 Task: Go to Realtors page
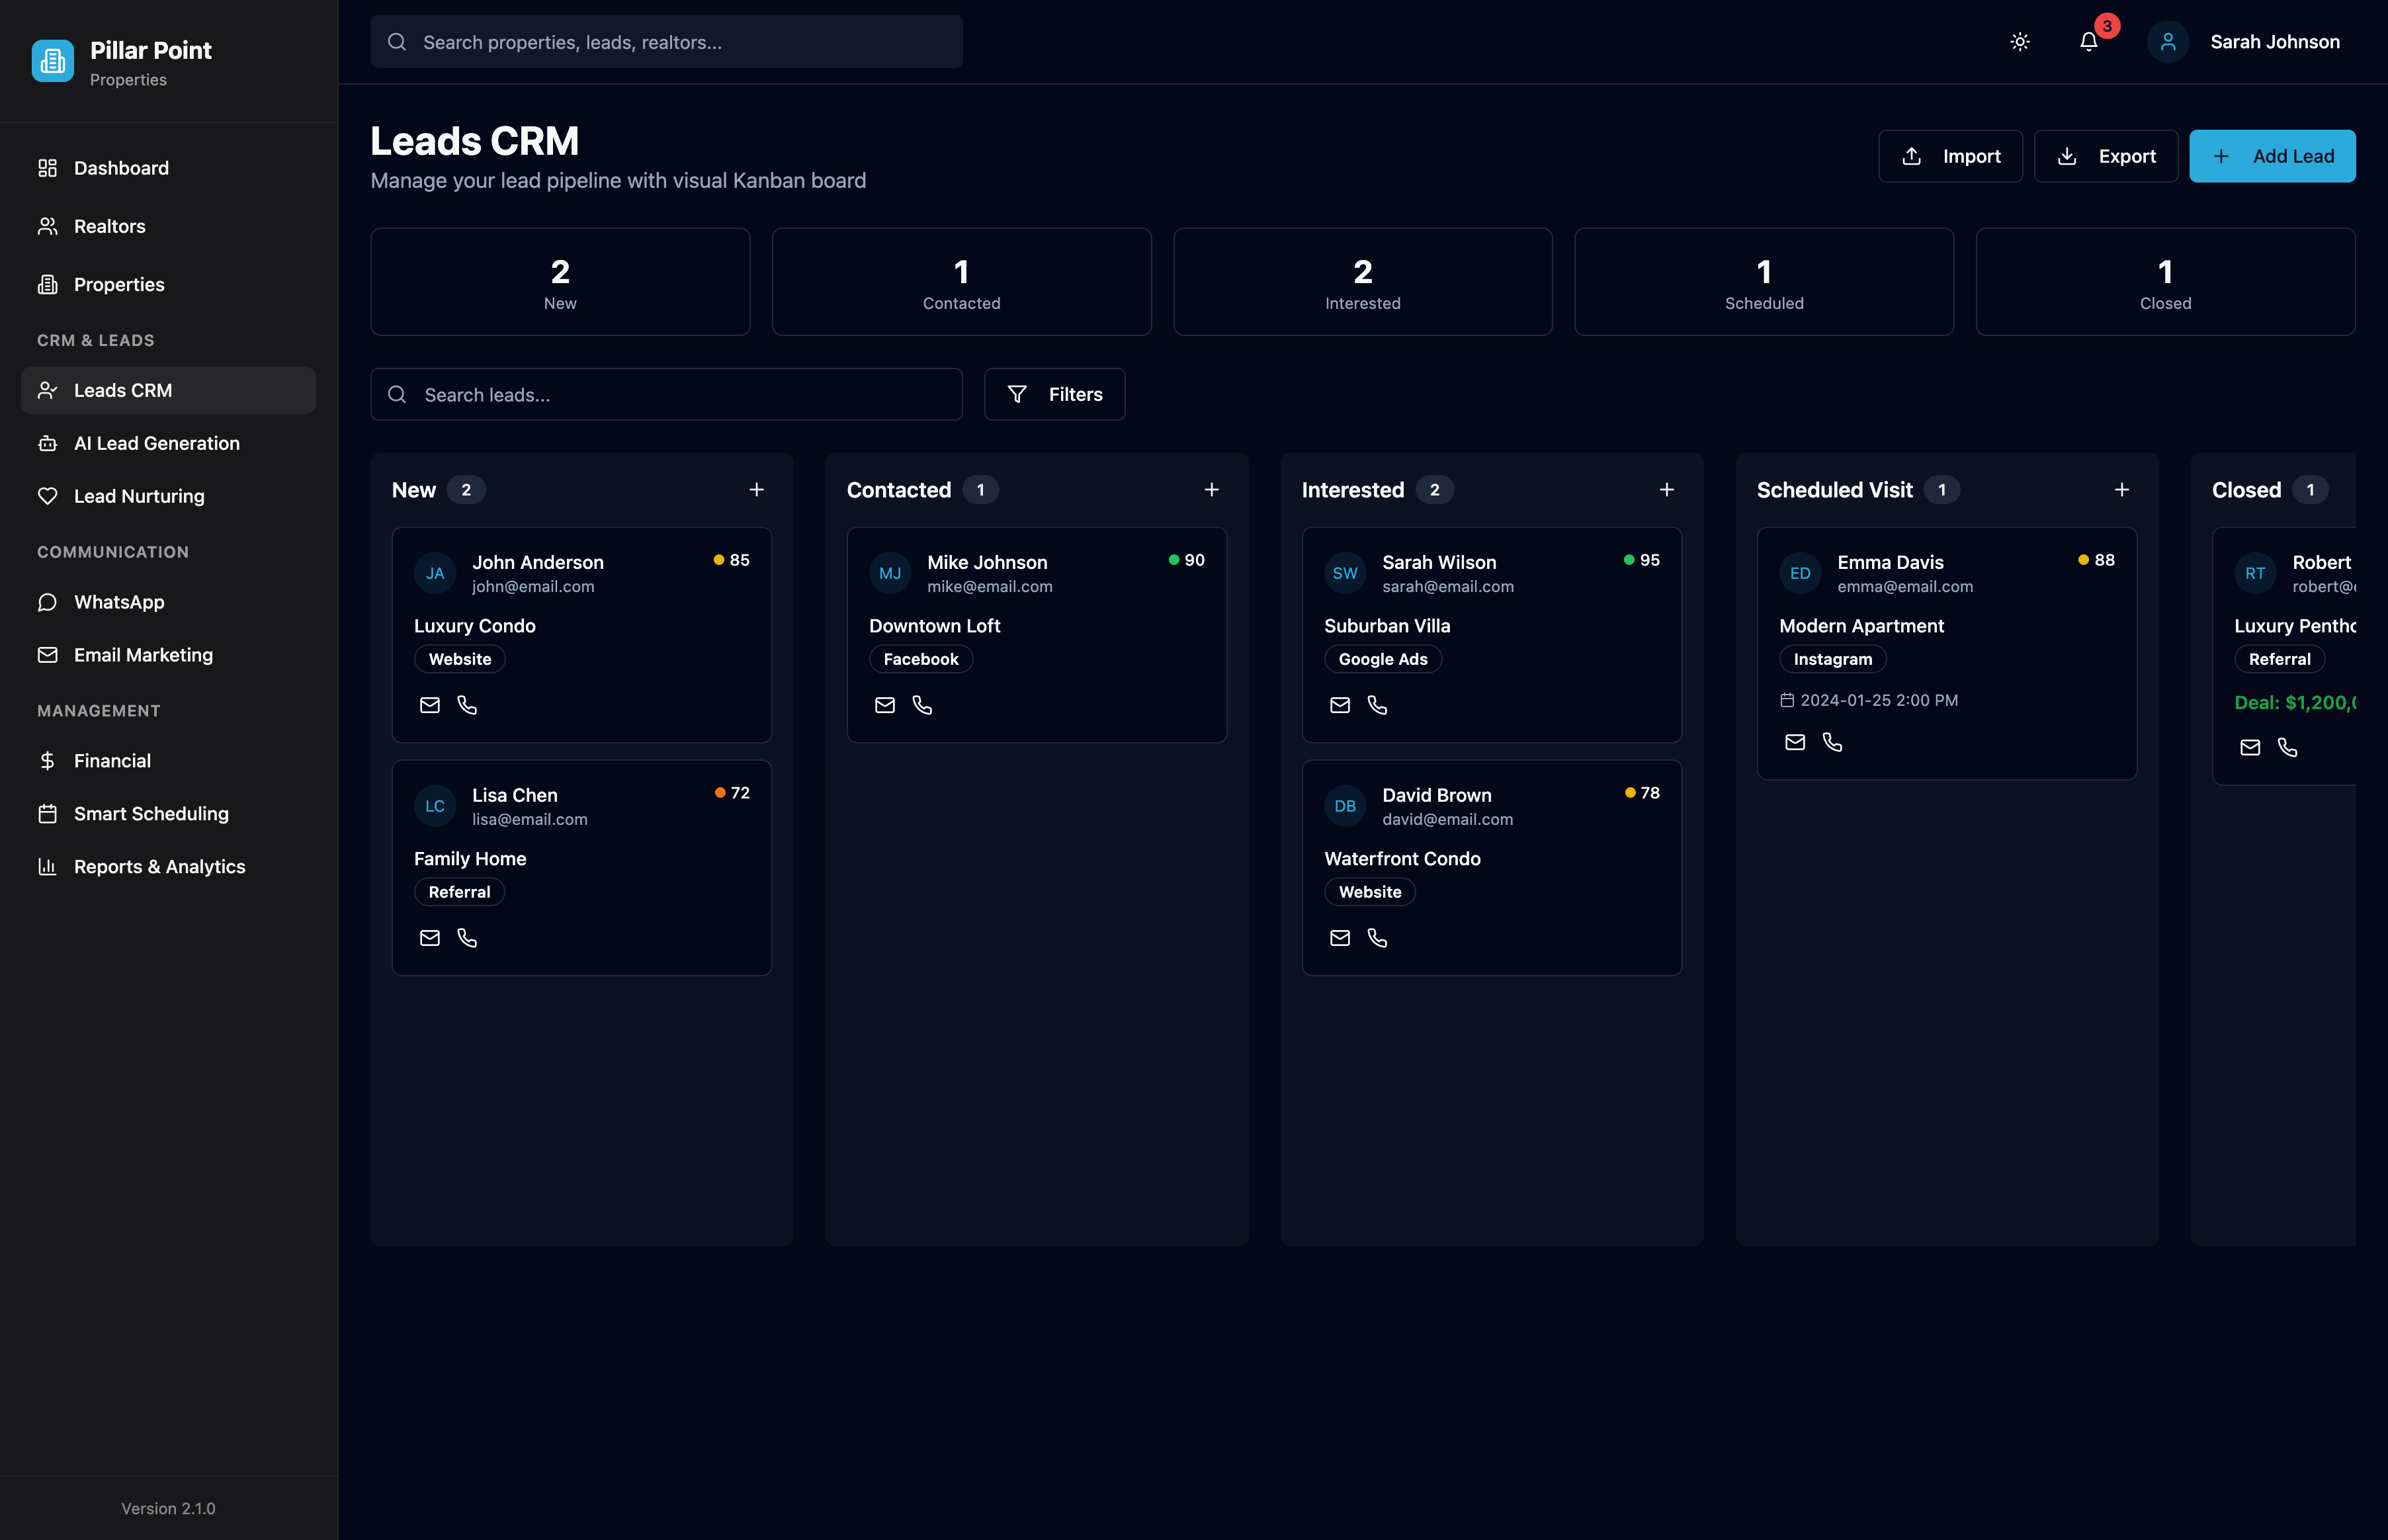[168, 226]
